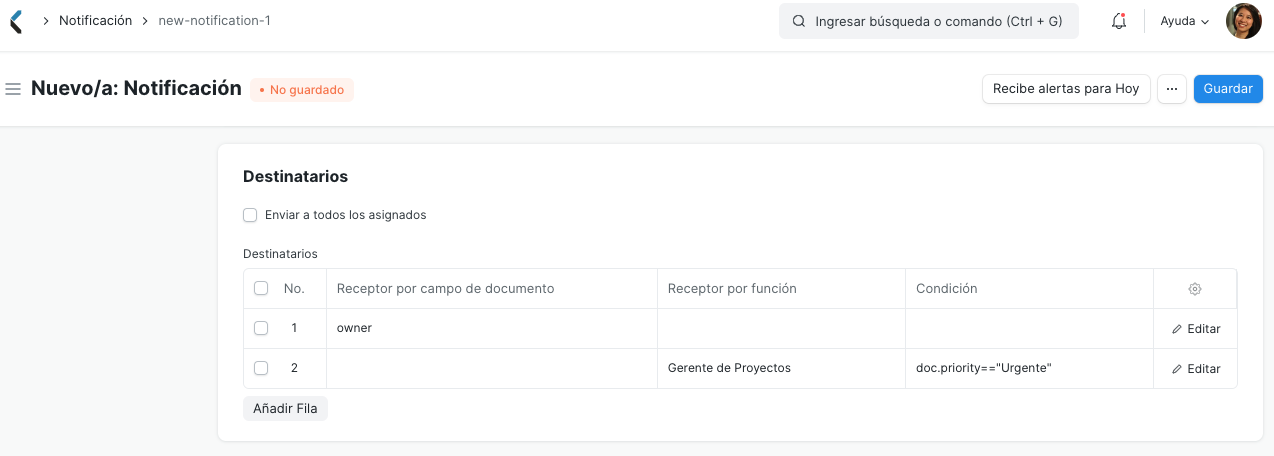Open the notifications bell icon
This screenshot has width=1274, height=456.
pyautogui.click(x=1119, y=21)
